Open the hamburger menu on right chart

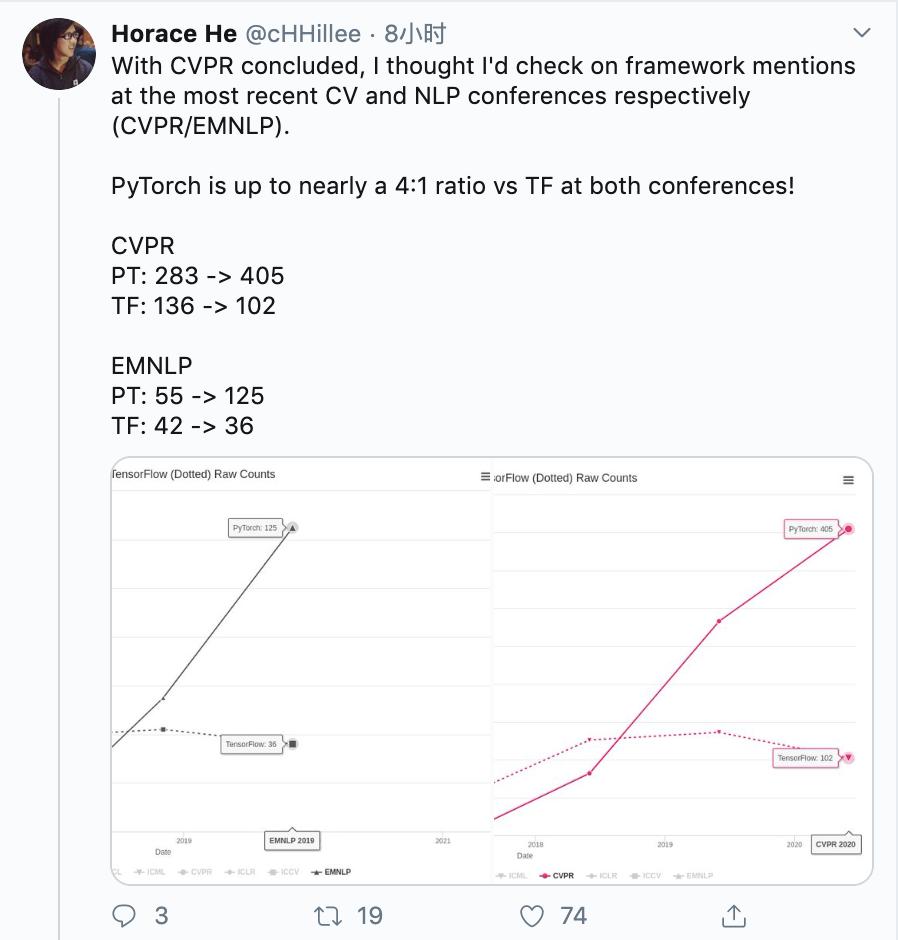pyautogui.click(x=848, y=480)
